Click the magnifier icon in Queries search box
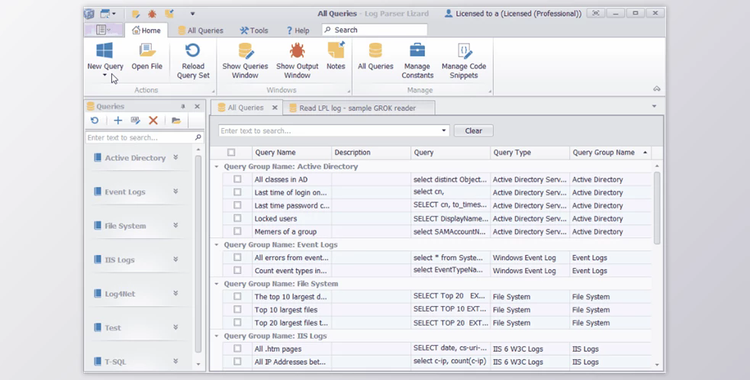 (x=198, y=137)
